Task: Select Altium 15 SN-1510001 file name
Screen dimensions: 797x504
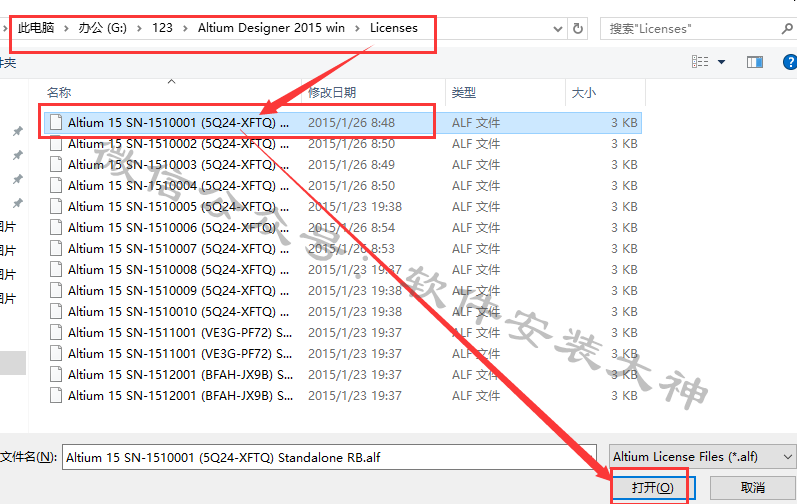Action: click(x=178, y=123)
